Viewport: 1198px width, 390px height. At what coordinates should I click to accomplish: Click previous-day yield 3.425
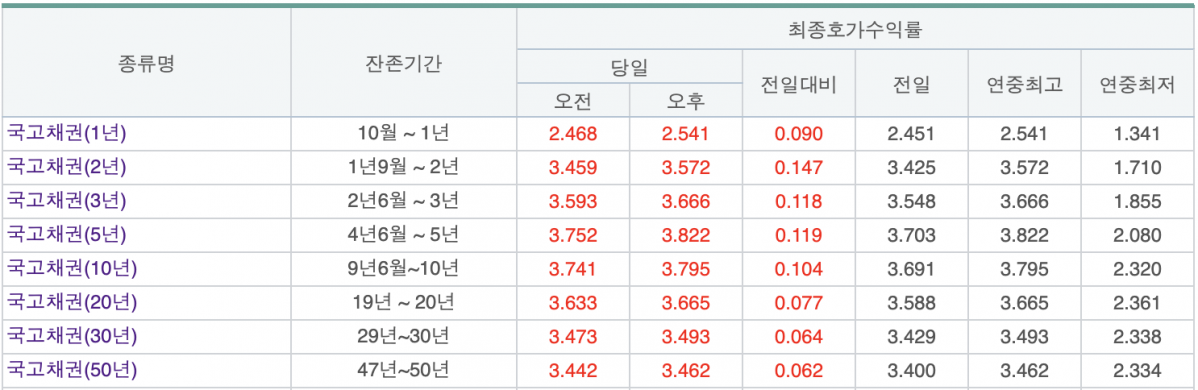click(911, 168)
